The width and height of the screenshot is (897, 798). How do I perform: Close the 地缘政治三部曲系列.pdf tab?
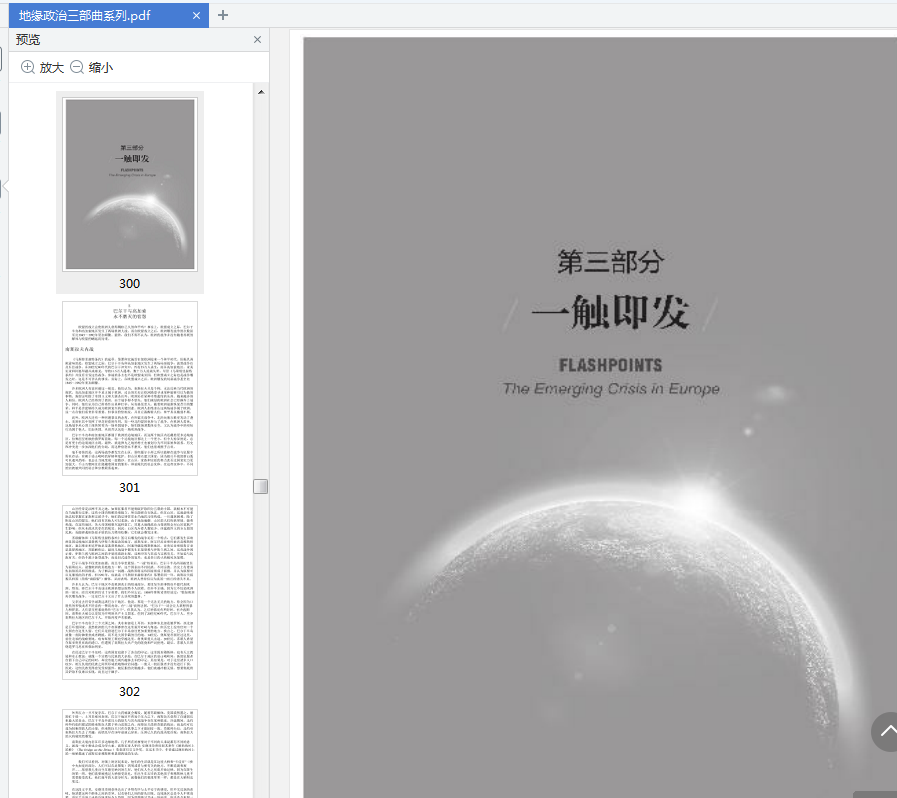coord(196,15)
